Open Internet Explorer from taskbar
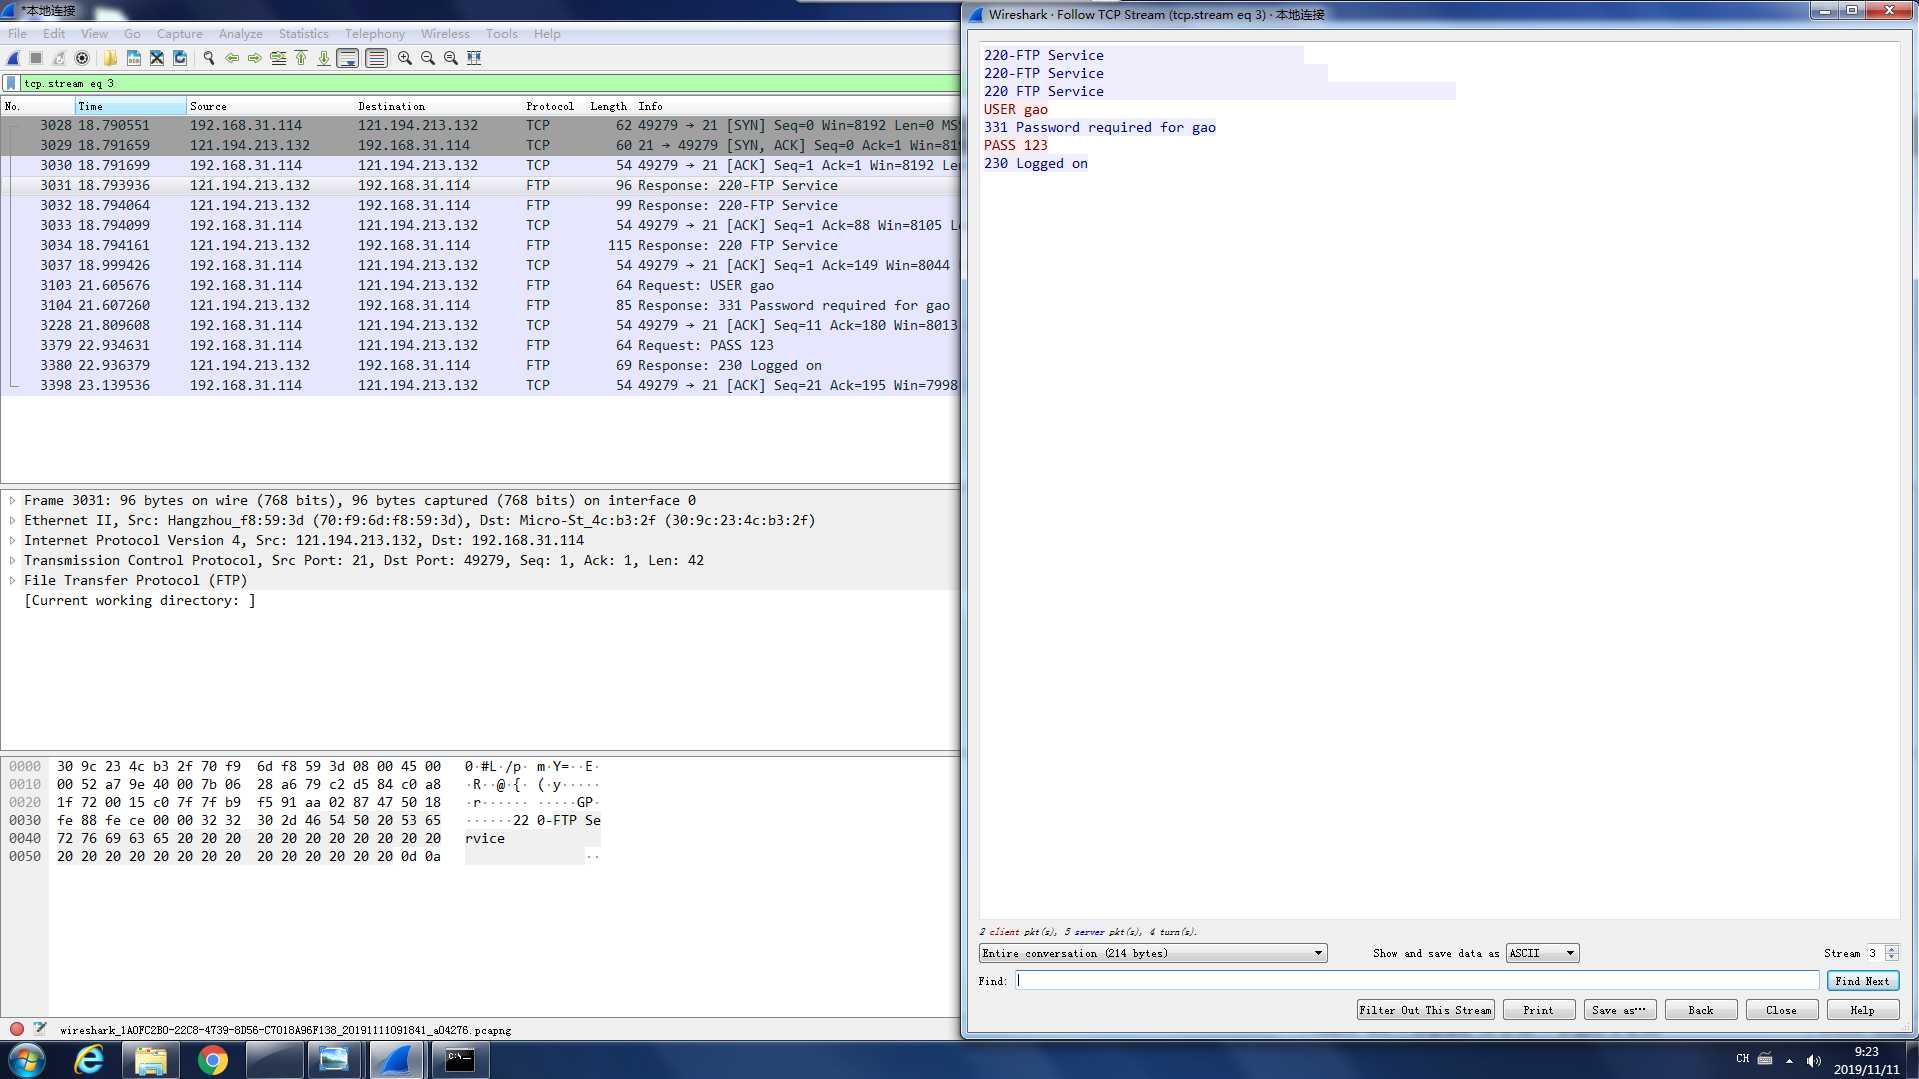The image size is (1919, 1079). coord(89,1060)
